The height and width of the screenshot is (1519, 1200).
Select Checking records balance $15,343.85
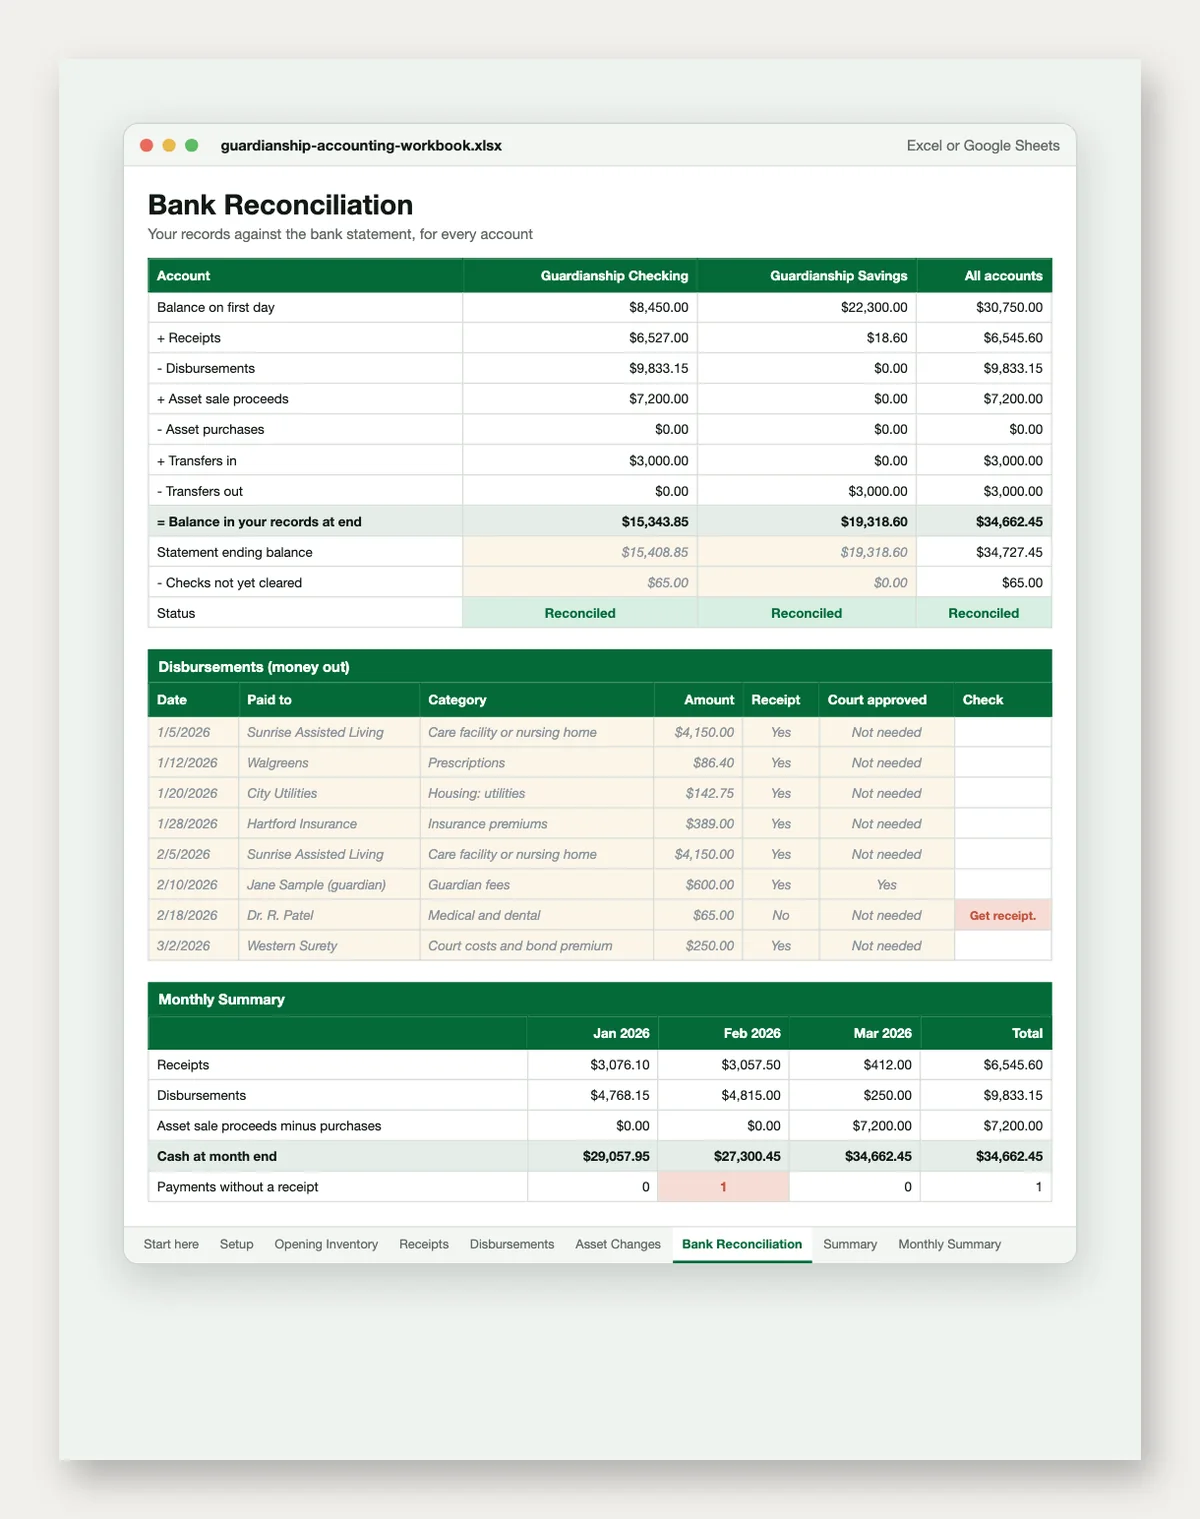tap(580, 522)
